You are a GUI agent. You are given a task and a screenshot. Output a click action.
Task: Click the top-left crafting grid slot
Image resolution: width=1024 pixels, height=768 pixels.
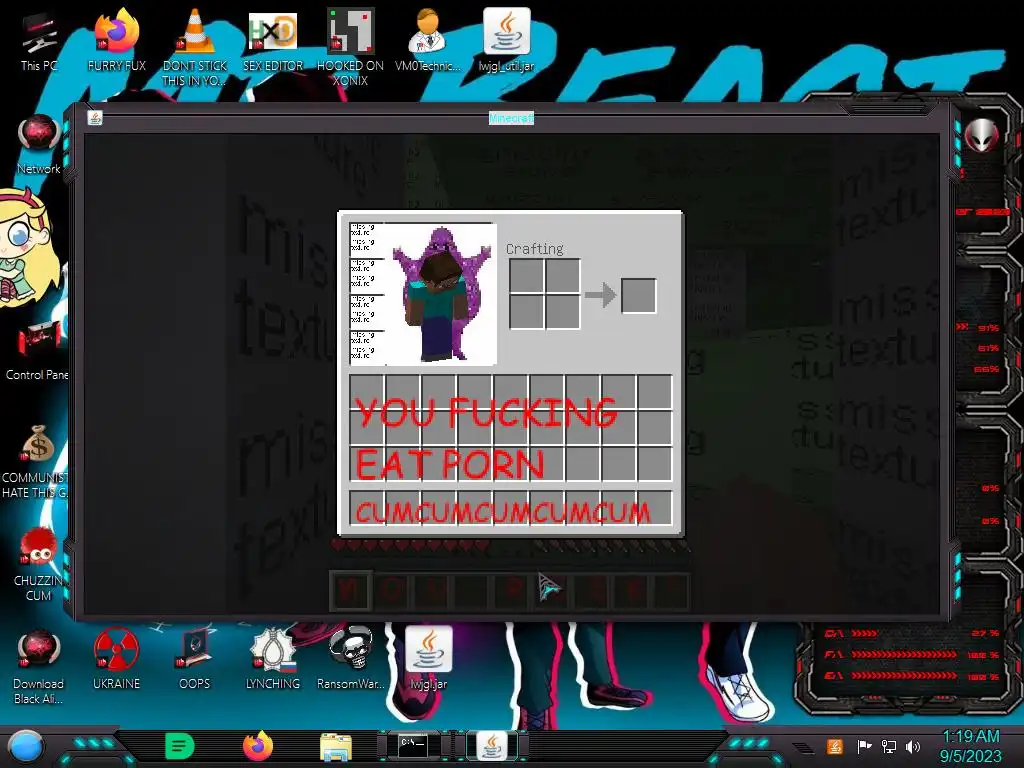(x=526, y=276)
